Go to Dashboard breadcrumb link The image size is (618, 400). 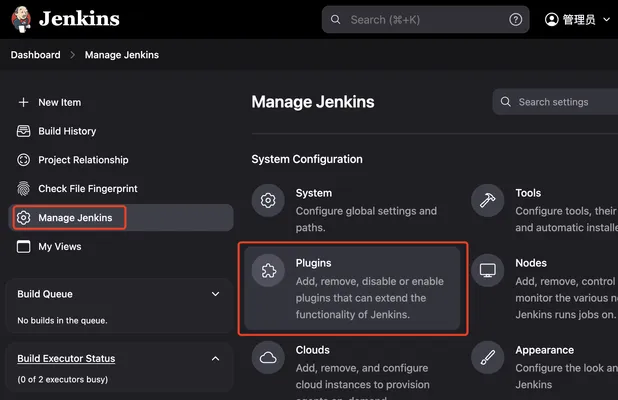pyautogui.click(x=35, y=55)
